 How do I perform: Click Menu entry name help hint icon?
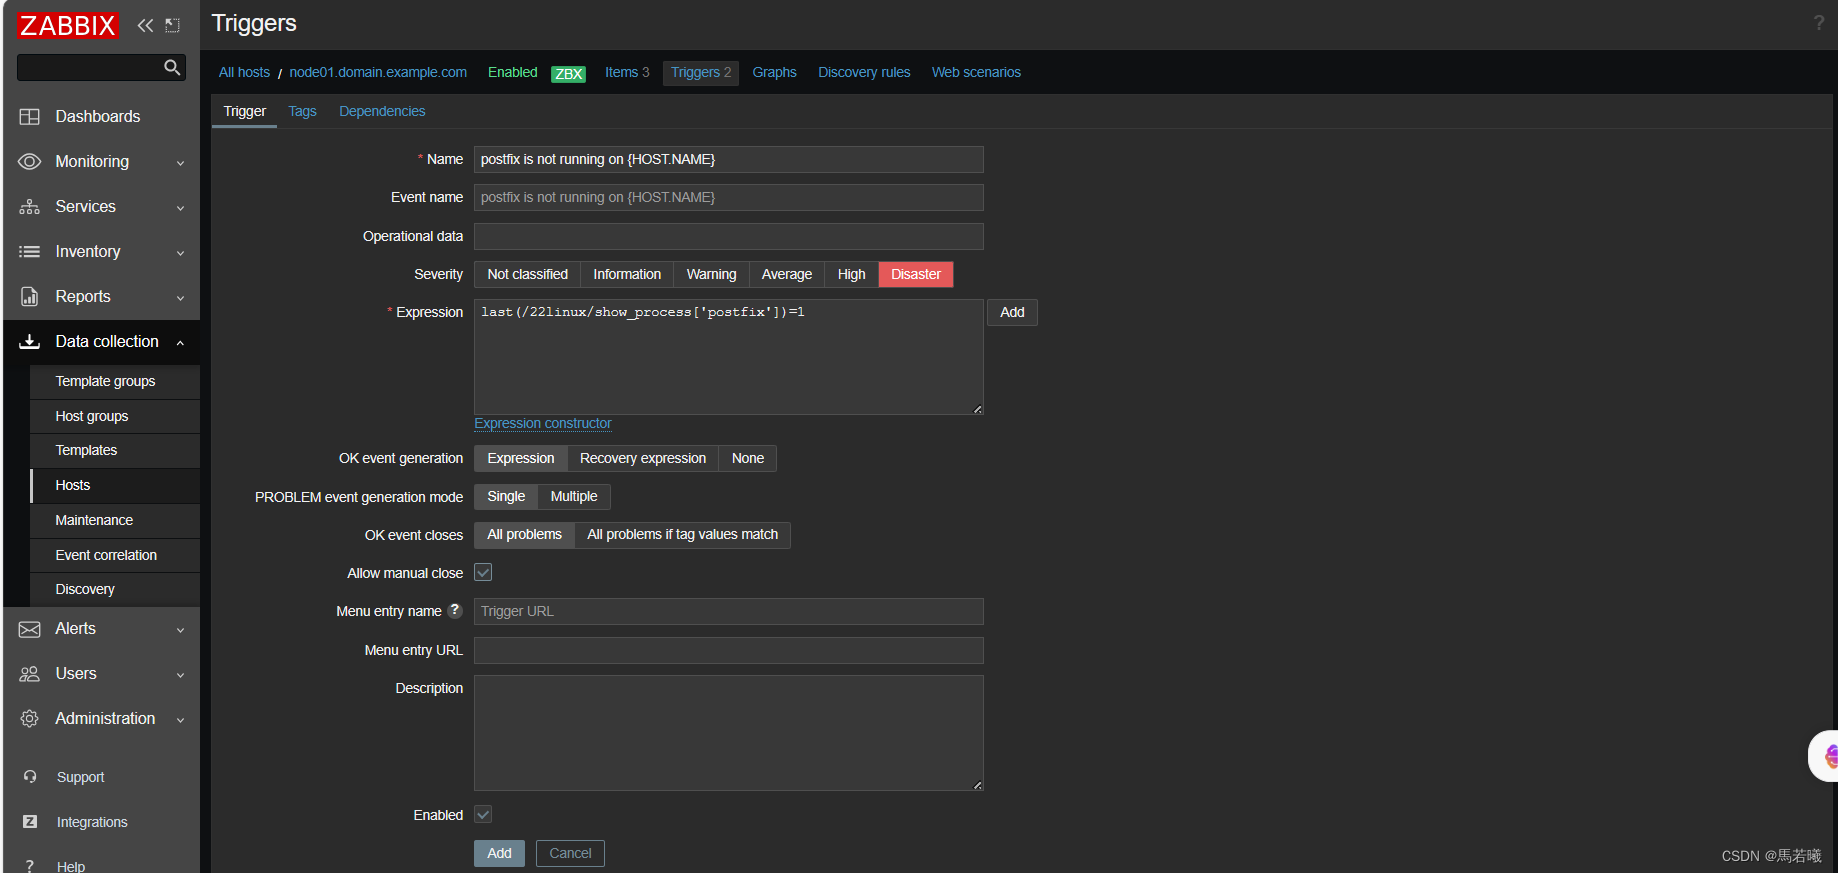click(455, 610)
